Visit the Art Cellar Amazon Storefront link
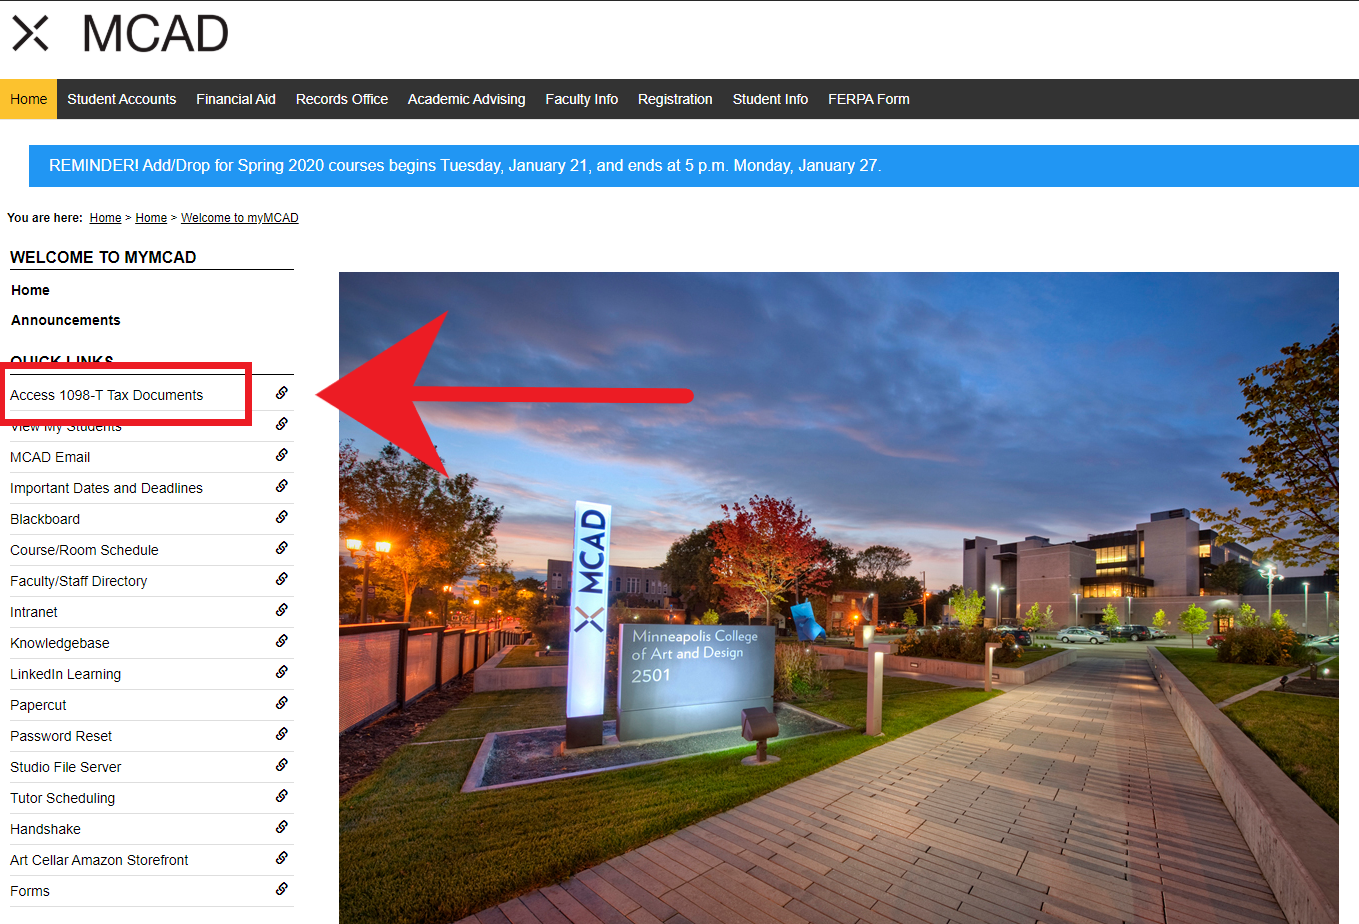 coord(99,860)
